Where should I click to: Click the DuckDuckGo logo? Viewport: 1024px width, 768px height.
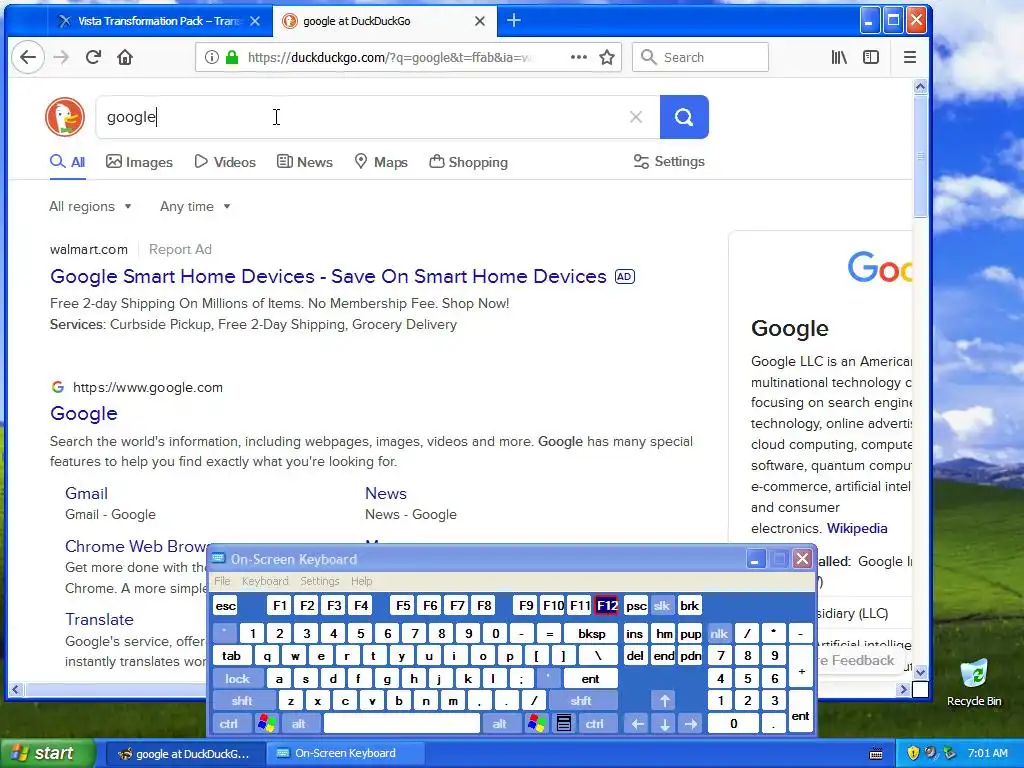coord(65,117)
